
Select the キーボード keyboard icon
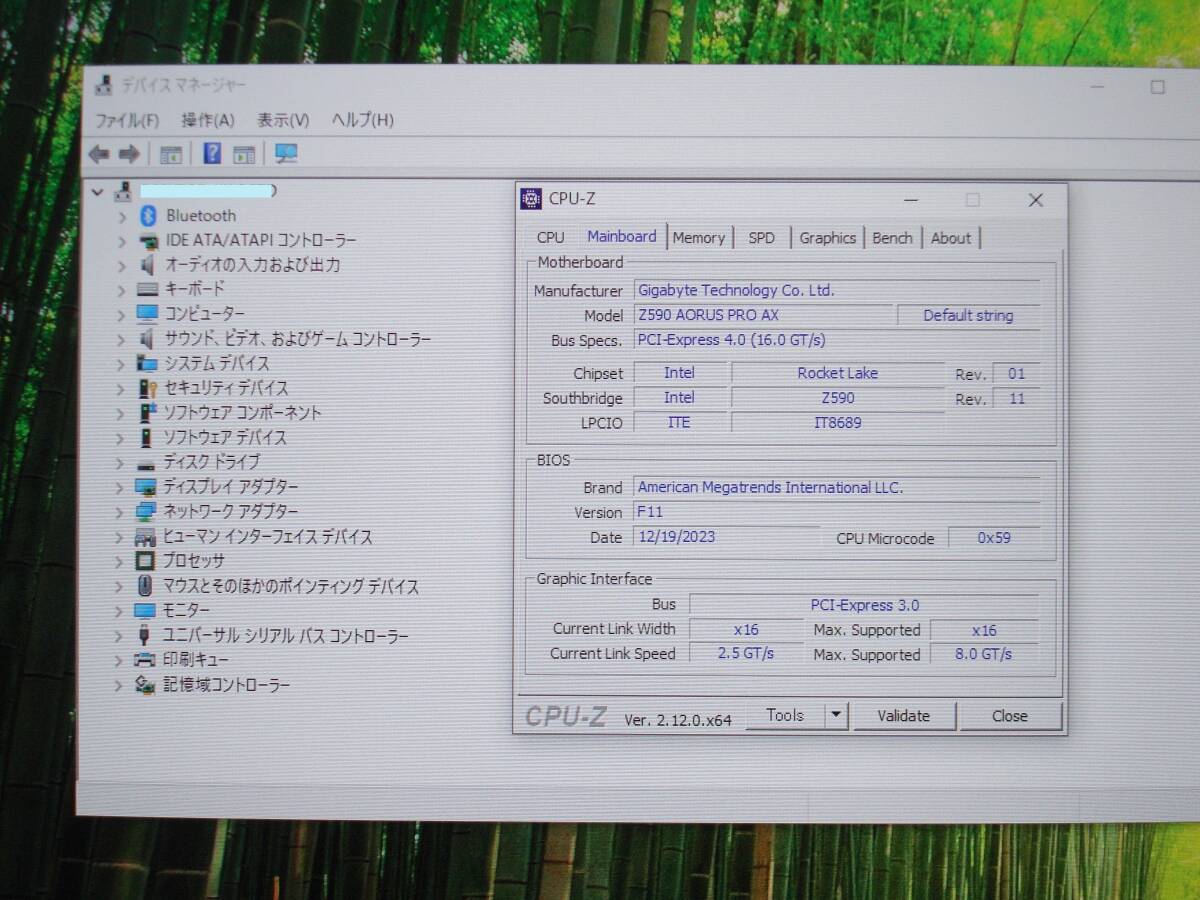pyautogui.click(x=147, y=289)
